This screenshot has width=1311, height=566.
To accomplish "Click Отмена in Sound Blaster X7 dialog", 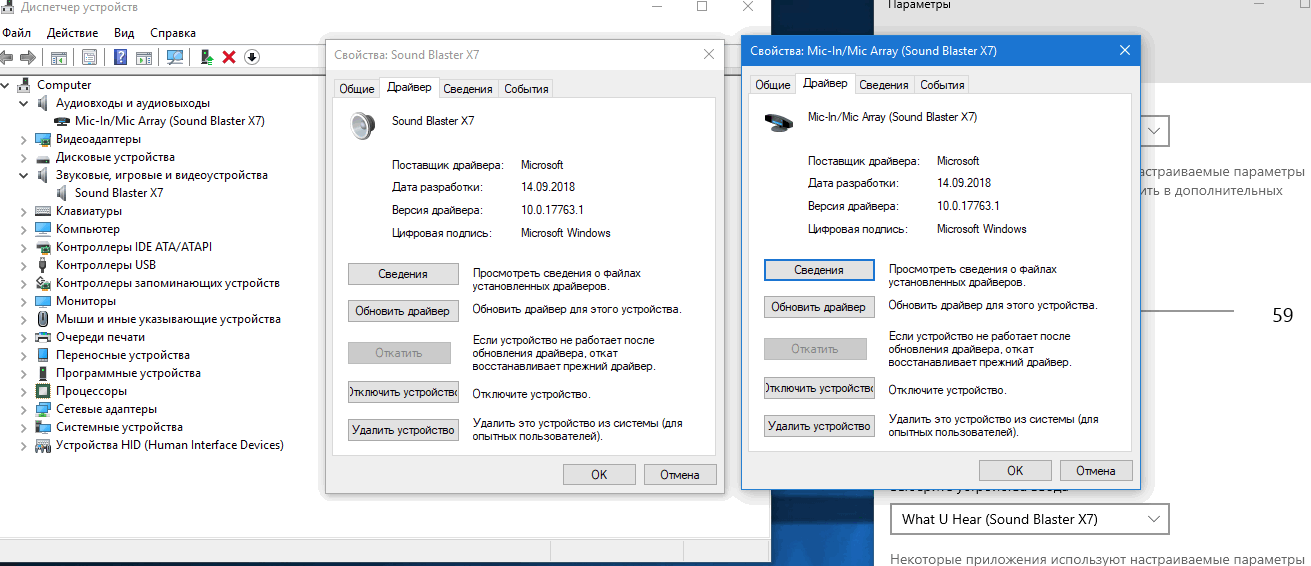I will click(680, 474).
